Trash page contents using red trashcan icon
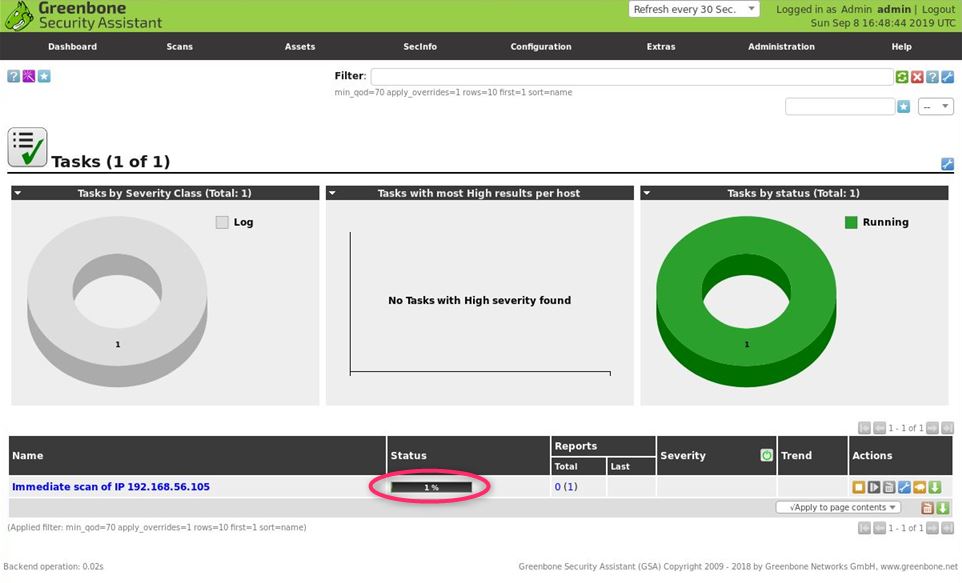The height and width of the screenshot is (583, 962). [928, 508]
